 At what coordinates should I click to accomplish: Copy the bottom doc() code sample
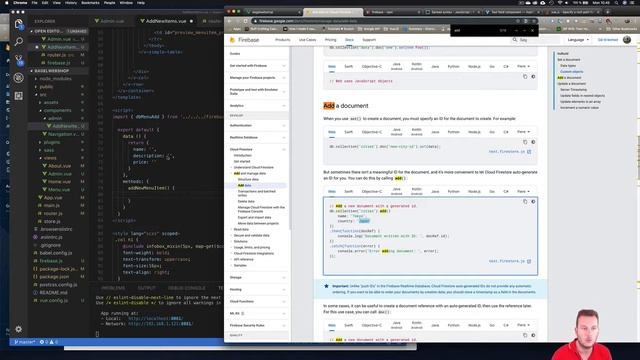[525, 335]
